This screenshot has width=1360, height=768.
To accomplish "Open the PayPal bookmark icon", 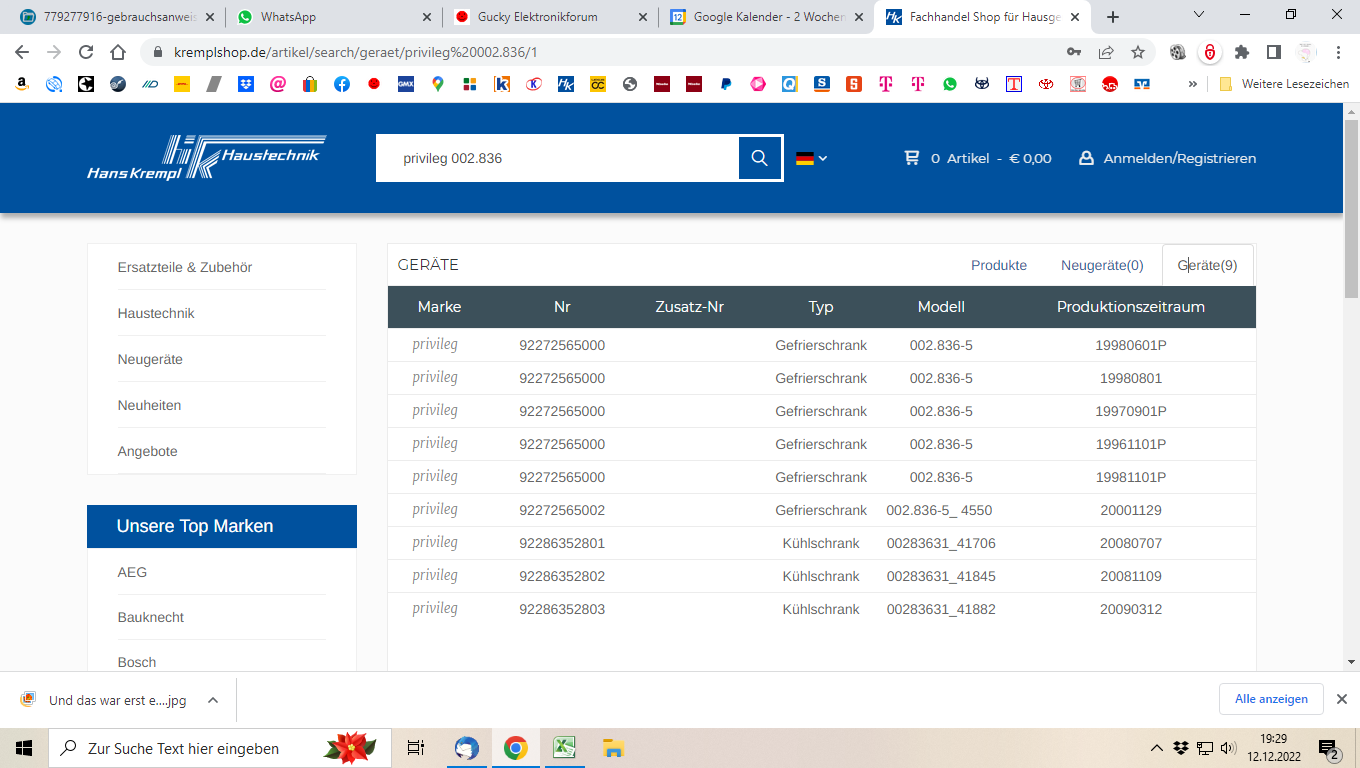I will pyautogui.click(x=726, y=85).
